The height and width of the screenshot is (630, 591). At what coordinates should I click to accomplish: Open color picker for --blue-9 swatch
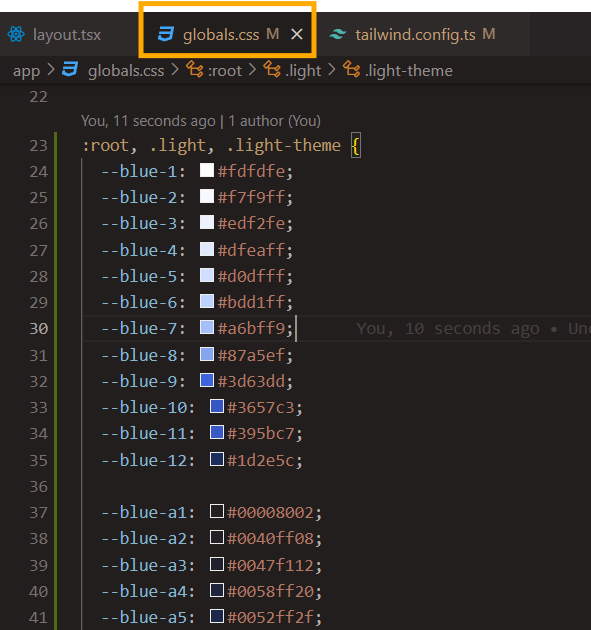[207, 380]
